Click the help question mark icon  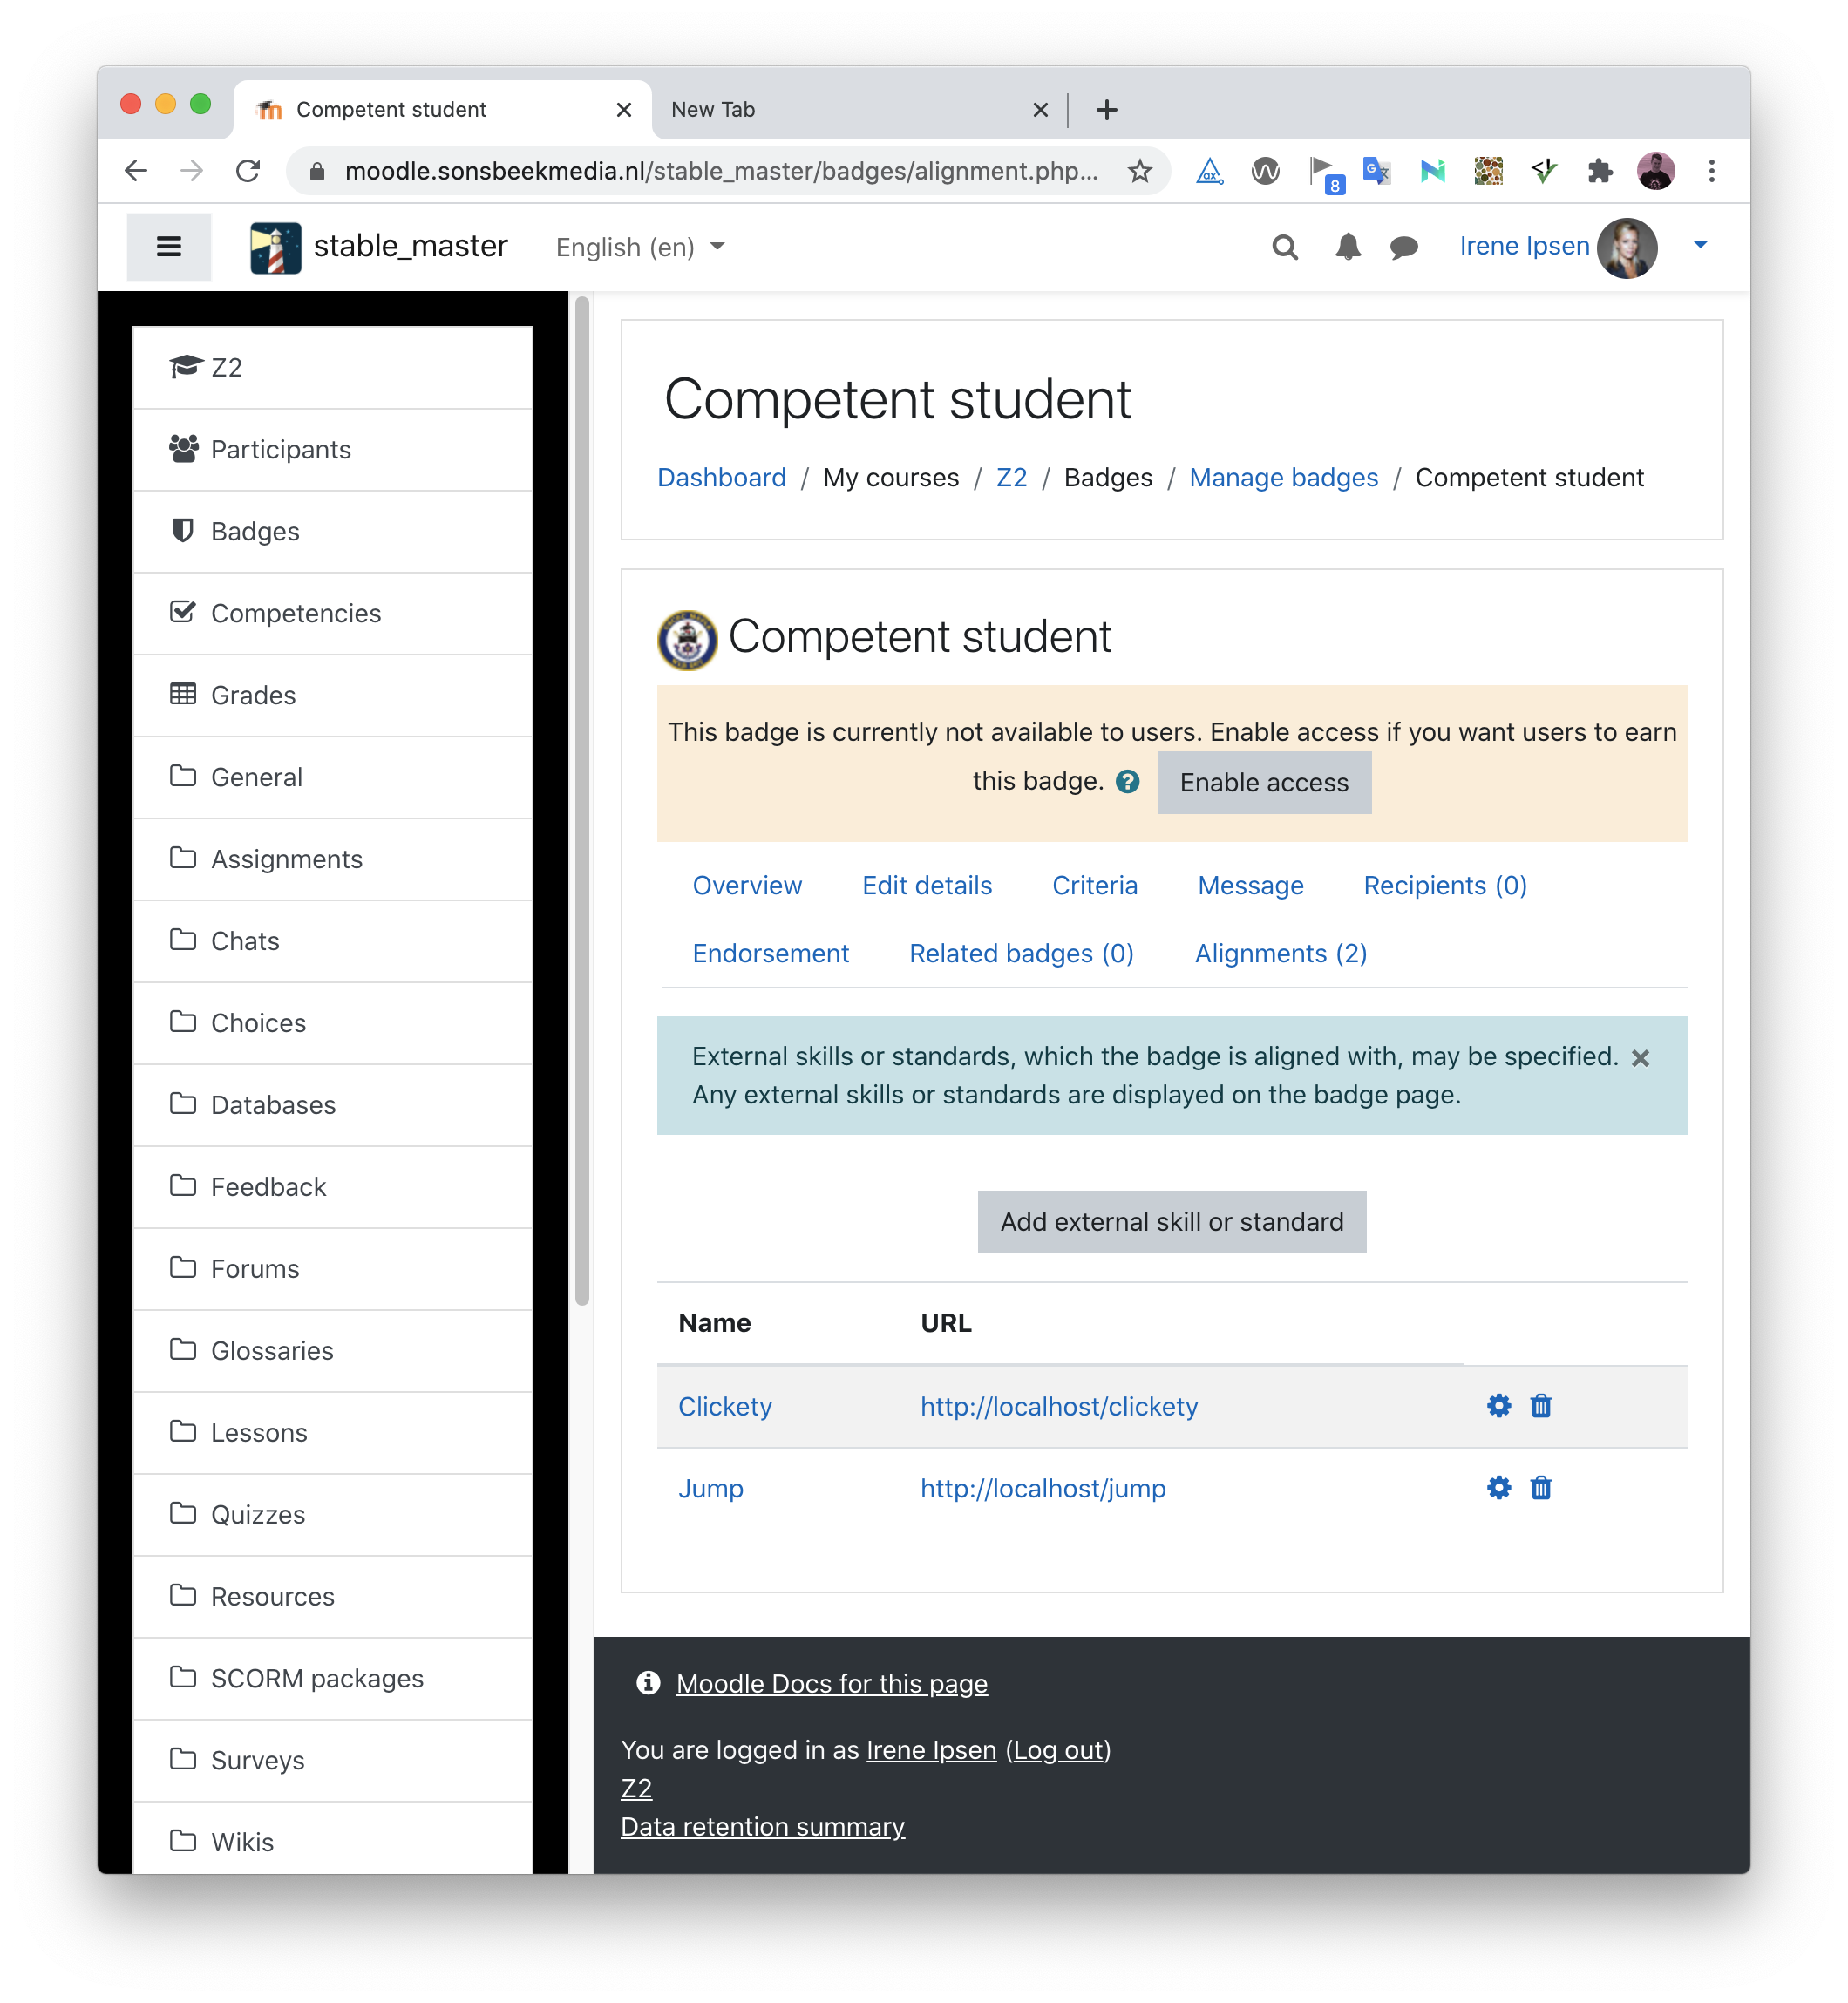1127,782
